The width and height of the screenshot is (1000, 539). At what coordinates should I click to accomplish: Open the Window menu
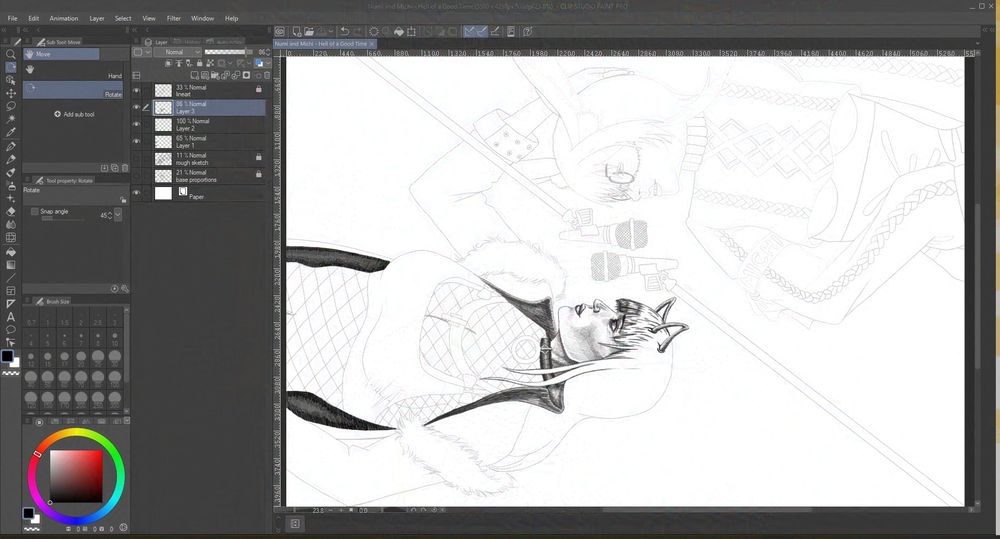click(202, 18)
